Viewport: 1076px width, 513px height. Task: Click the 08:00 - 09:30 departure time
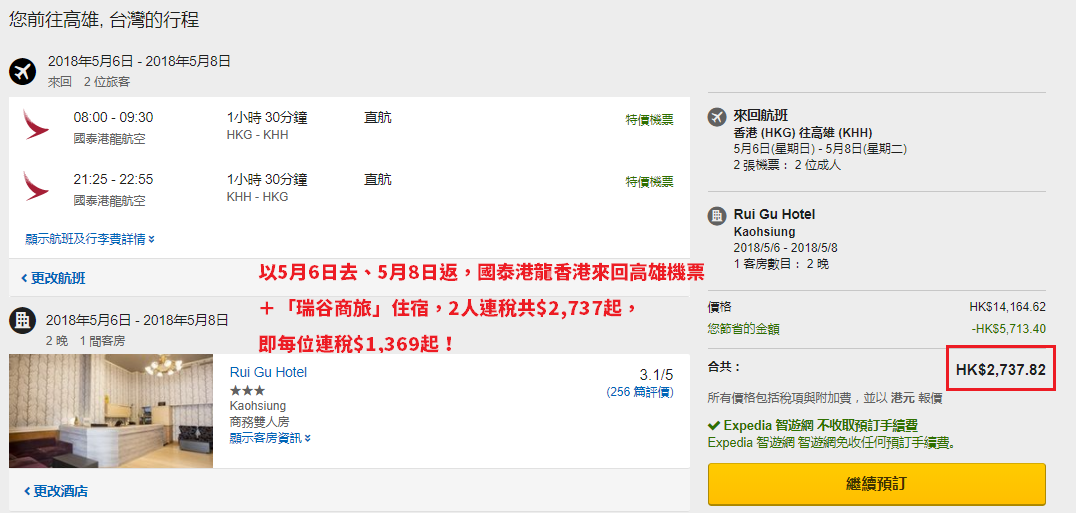[x=113, y=117]
